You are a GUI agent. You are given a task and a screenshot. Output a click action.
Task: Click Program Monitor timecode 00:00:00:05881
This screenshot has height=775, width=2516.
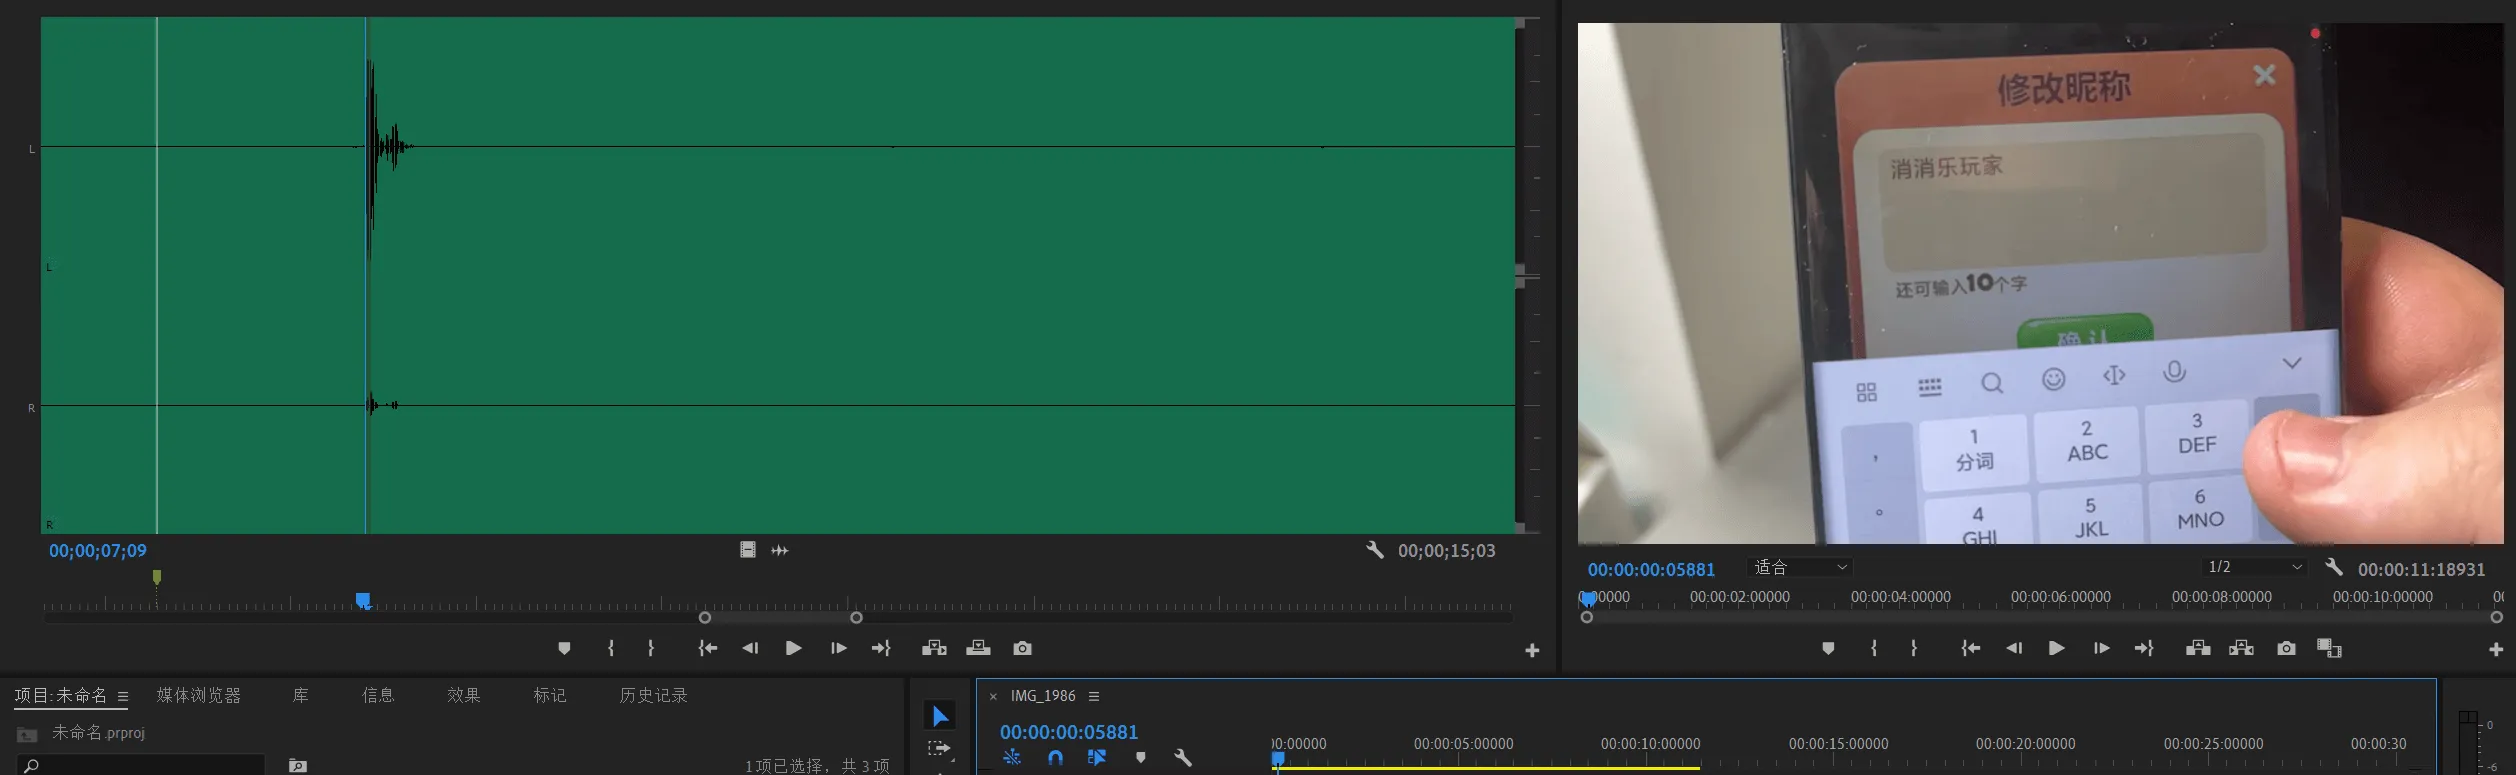[1651, 570]
